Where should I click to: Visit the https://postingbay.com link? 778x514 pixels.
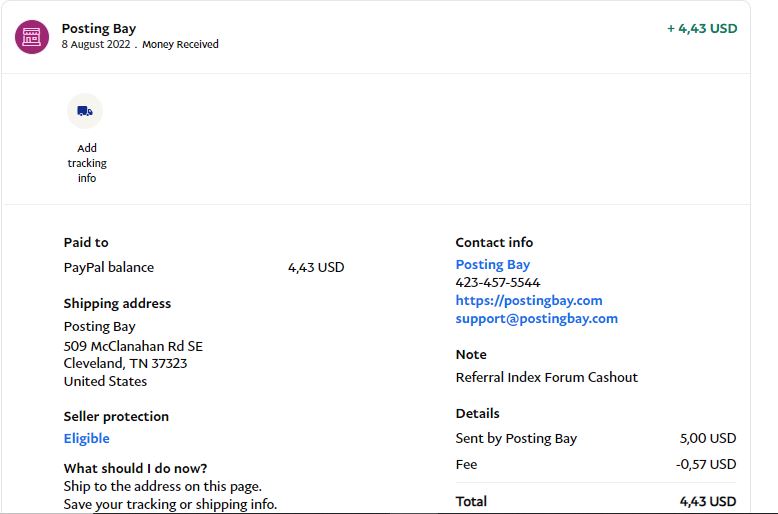(529, 300)
